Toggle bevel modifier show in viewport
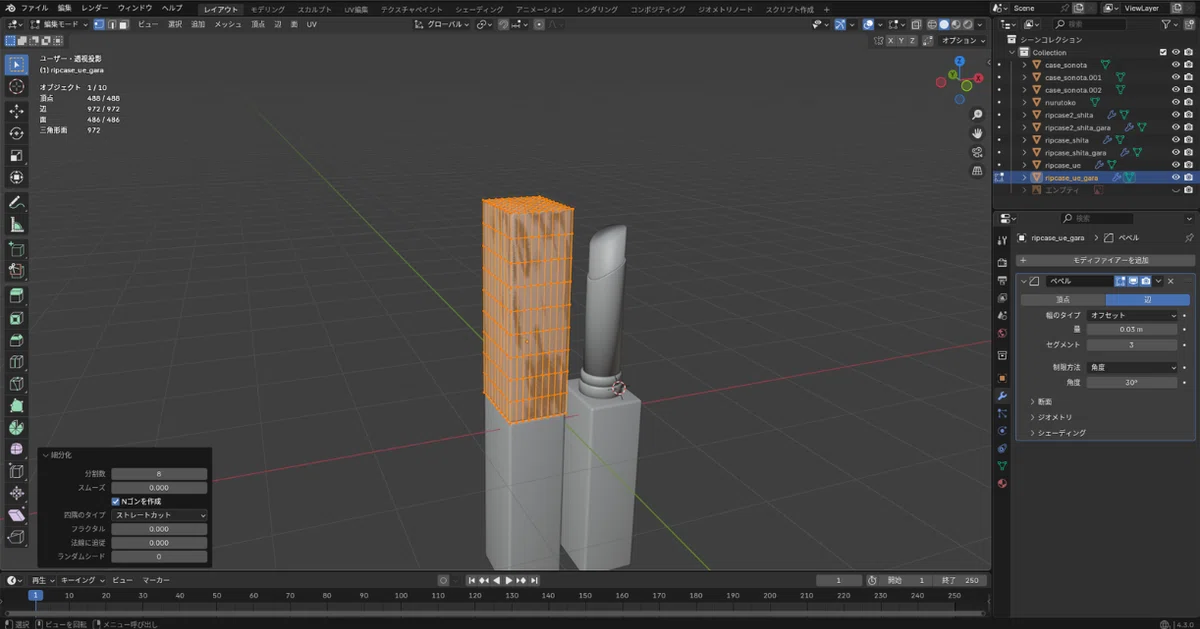Viewport: 1200px width, 629px height. (1133, 281)
